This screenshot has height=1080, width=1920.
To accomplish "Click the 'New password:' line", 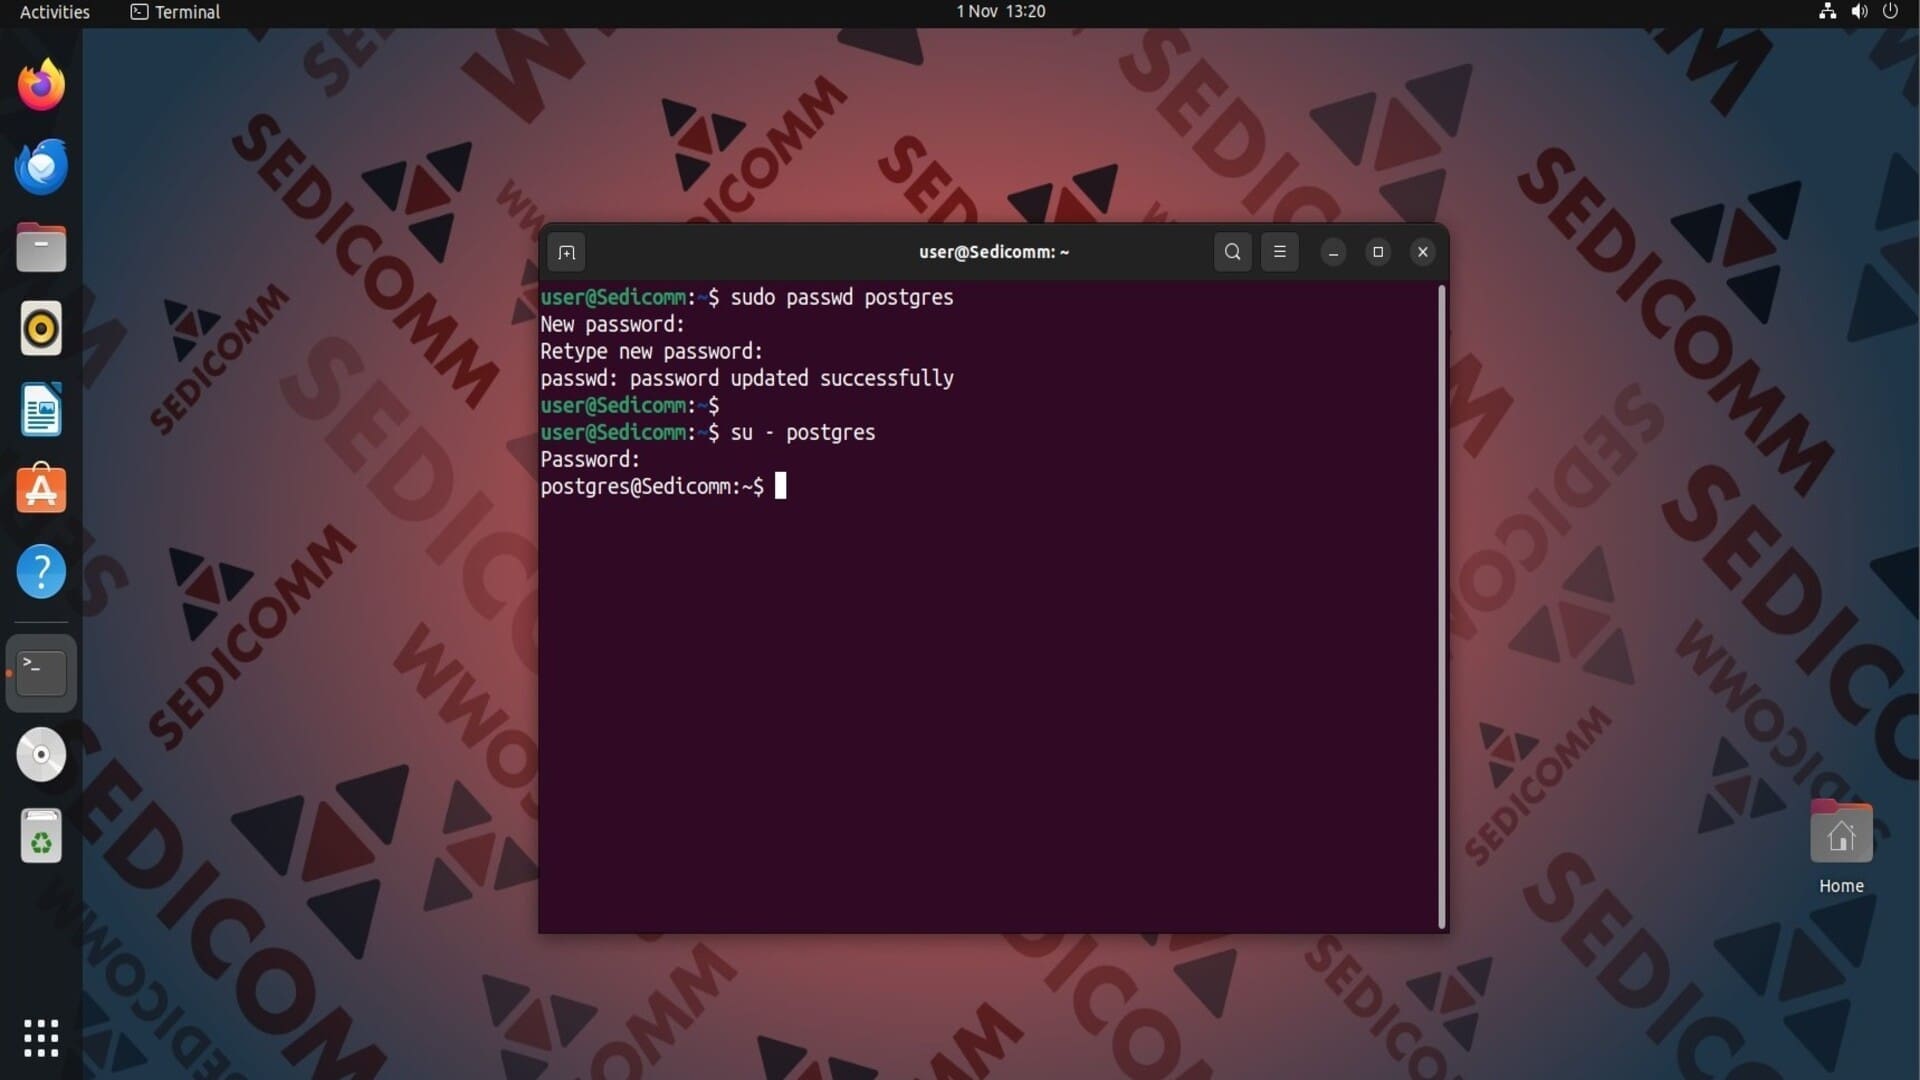I will point(612,324).
